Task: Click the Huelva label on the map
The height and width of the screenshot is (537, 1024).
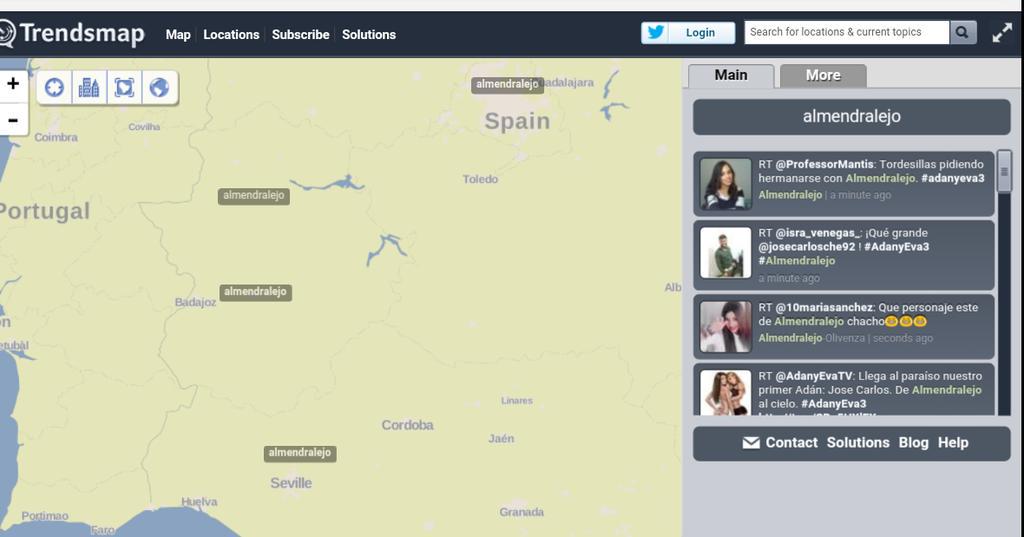Action: tap(199, 502)
